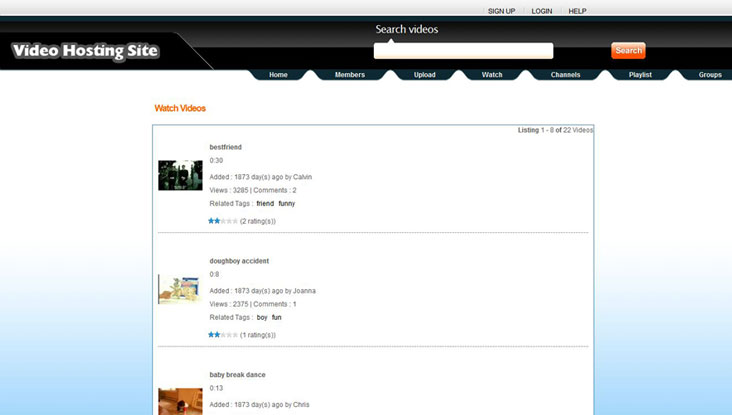
Task: Click the Watch Videos heading
Action: (180, 108)
